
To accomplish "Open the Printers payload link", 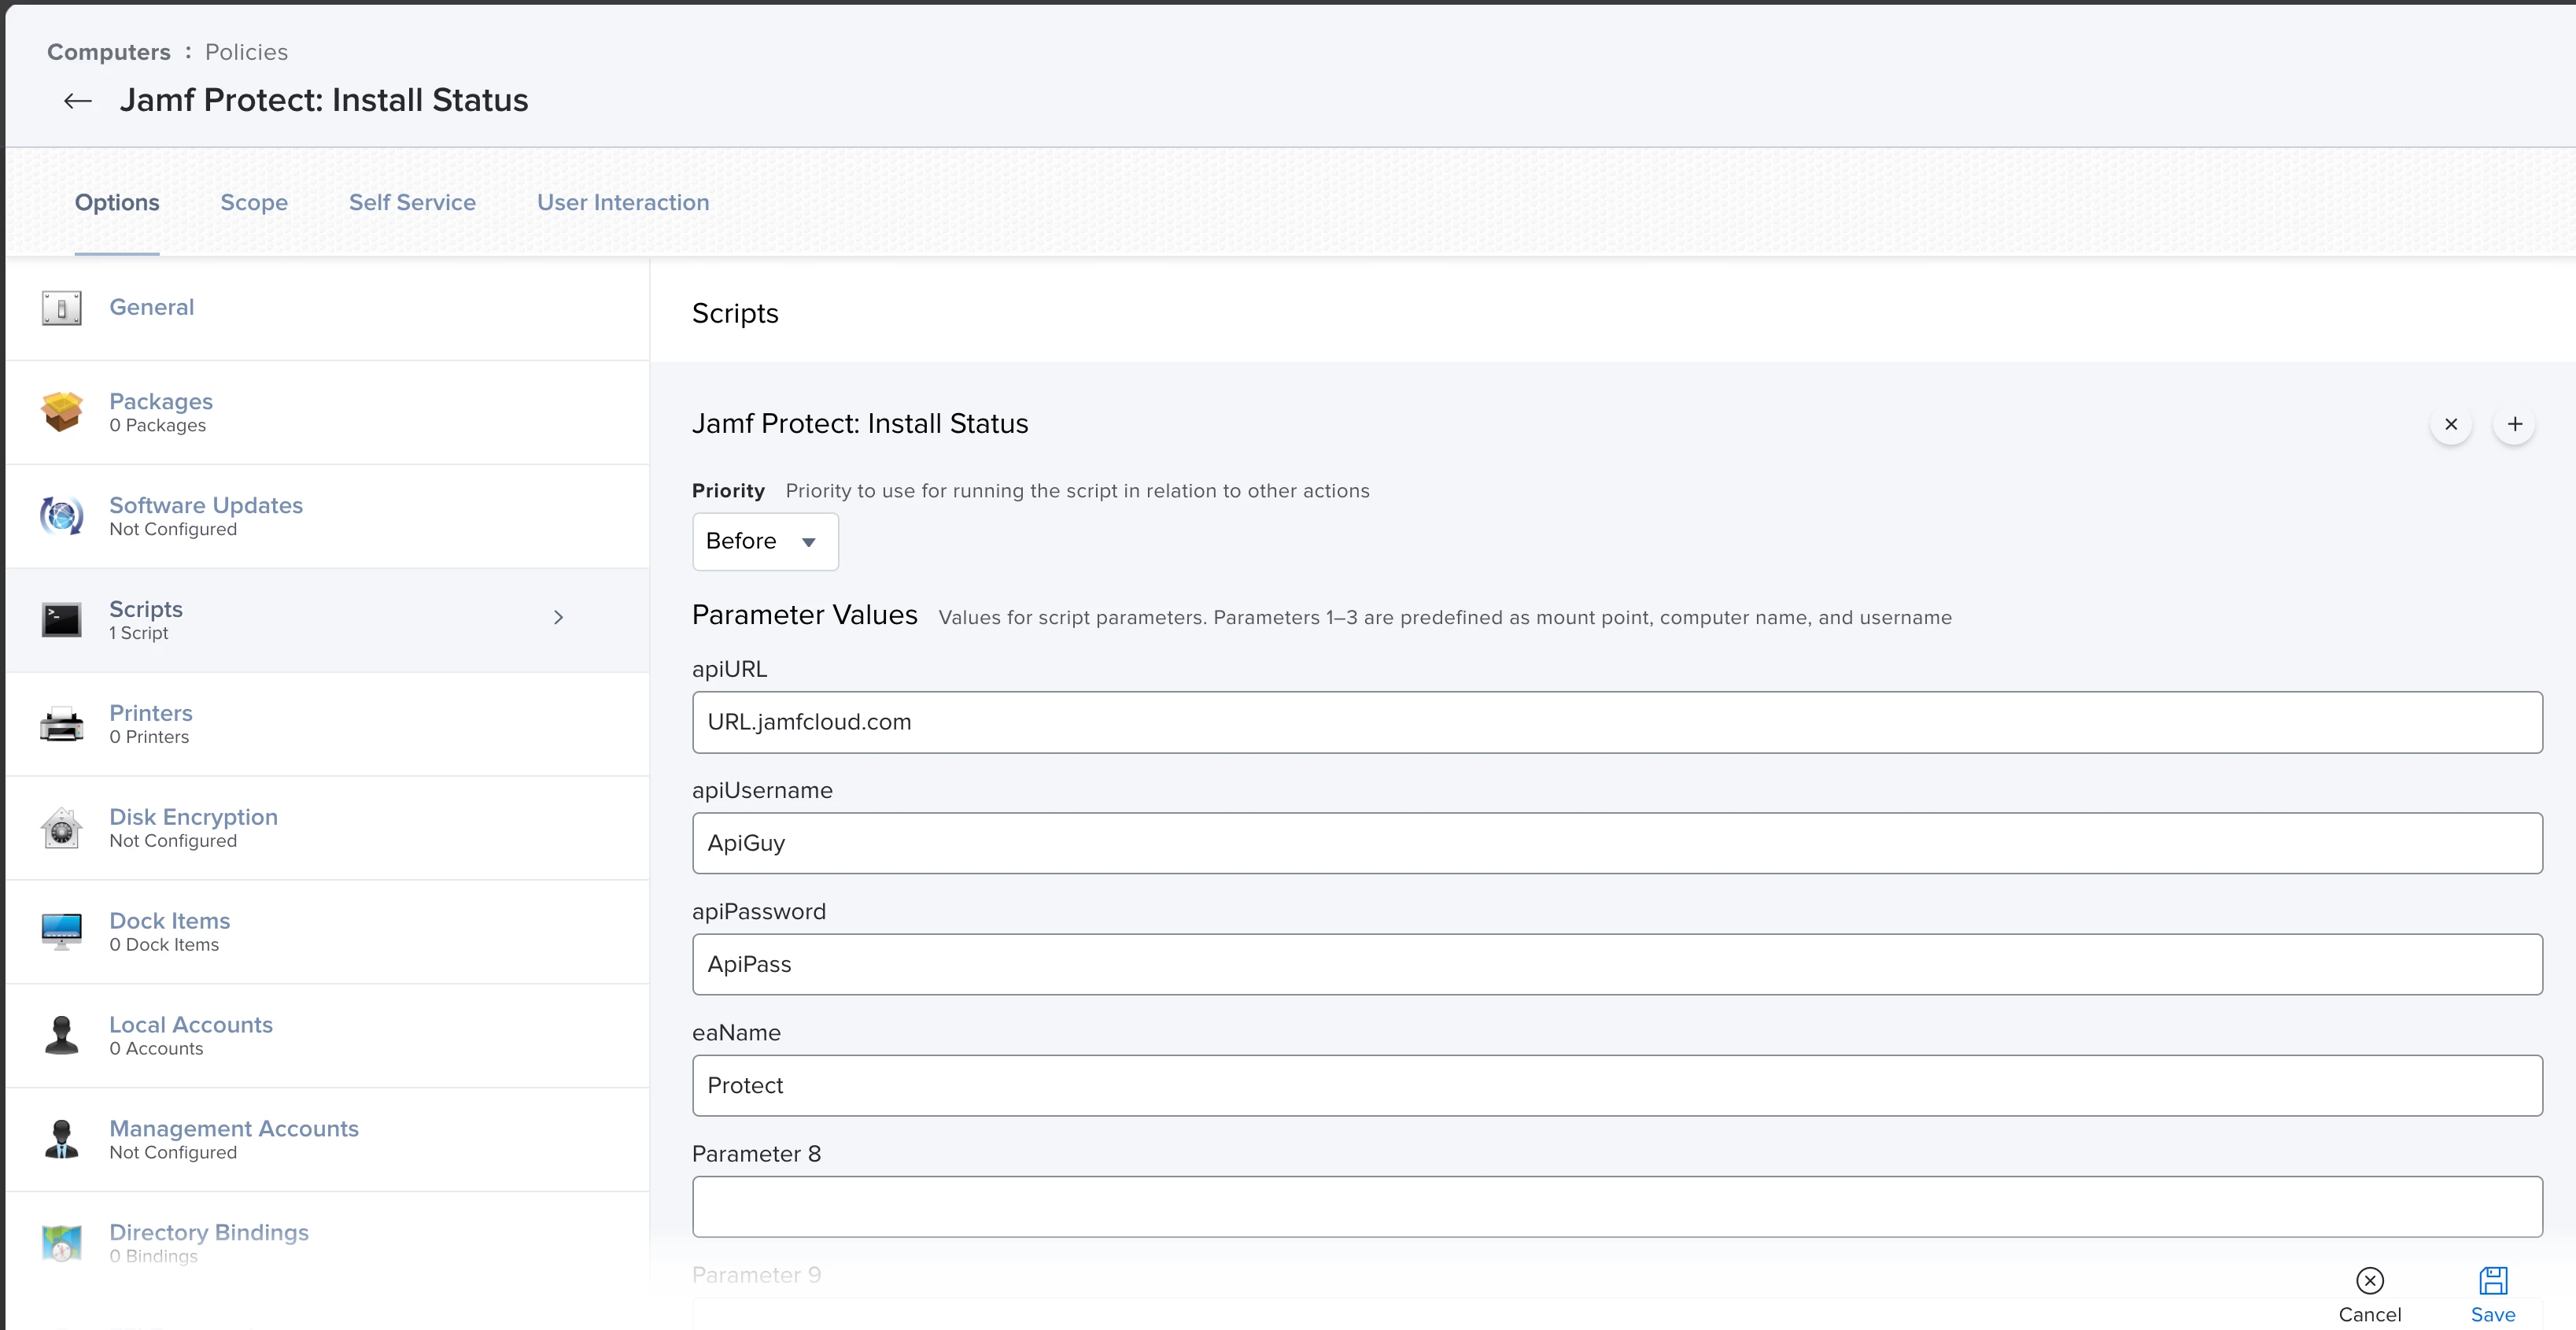I will (x=151, y=713).
